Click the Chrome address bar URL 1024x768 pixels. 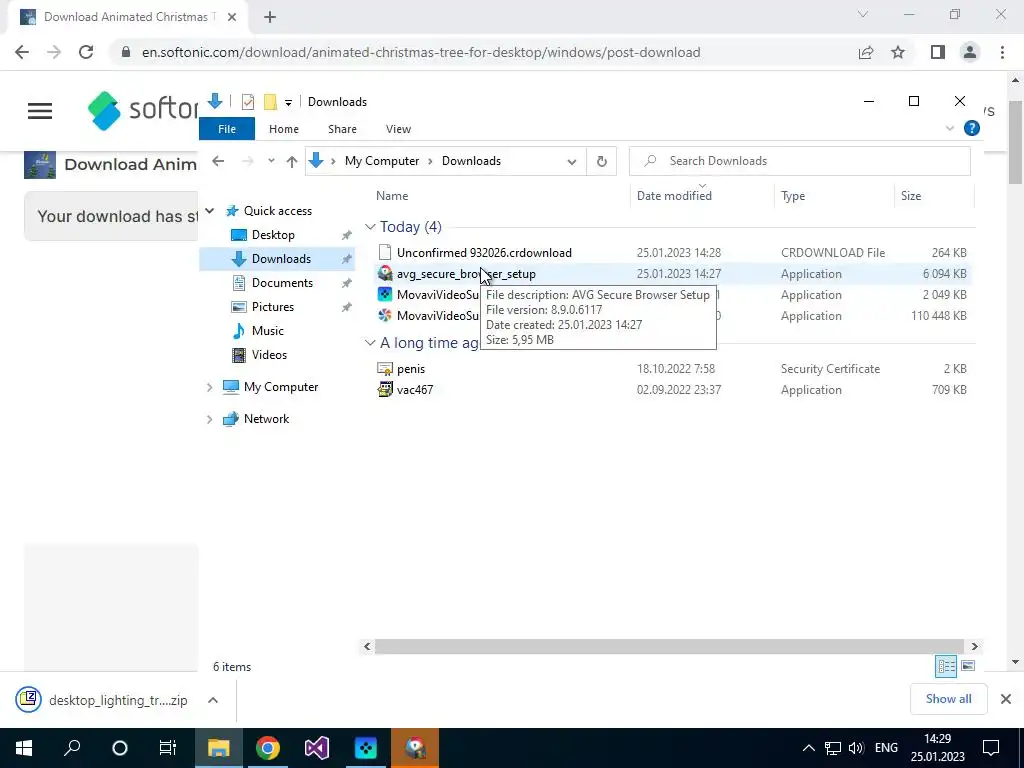tap(421, 52)
